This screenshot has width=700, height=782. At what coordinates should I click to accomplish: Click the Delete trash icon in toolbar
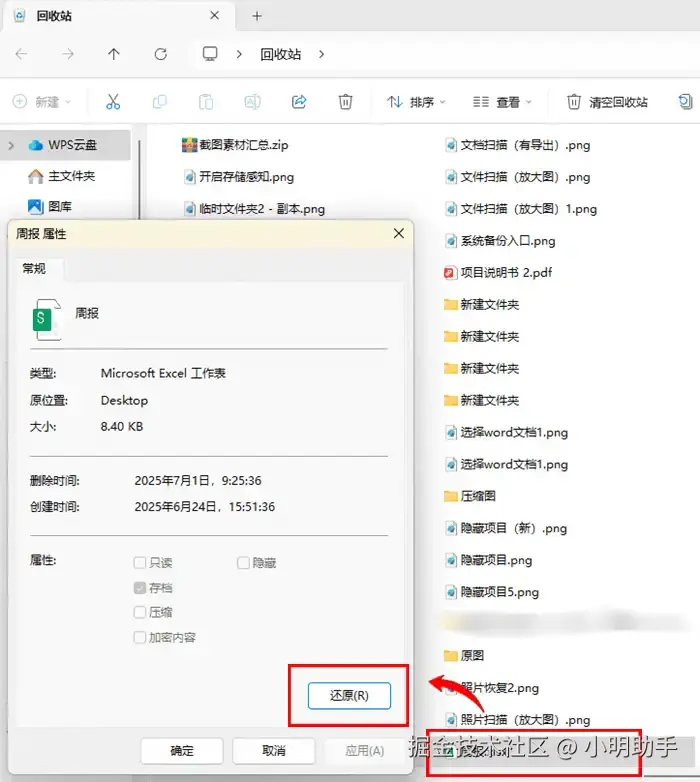(345, 102)
